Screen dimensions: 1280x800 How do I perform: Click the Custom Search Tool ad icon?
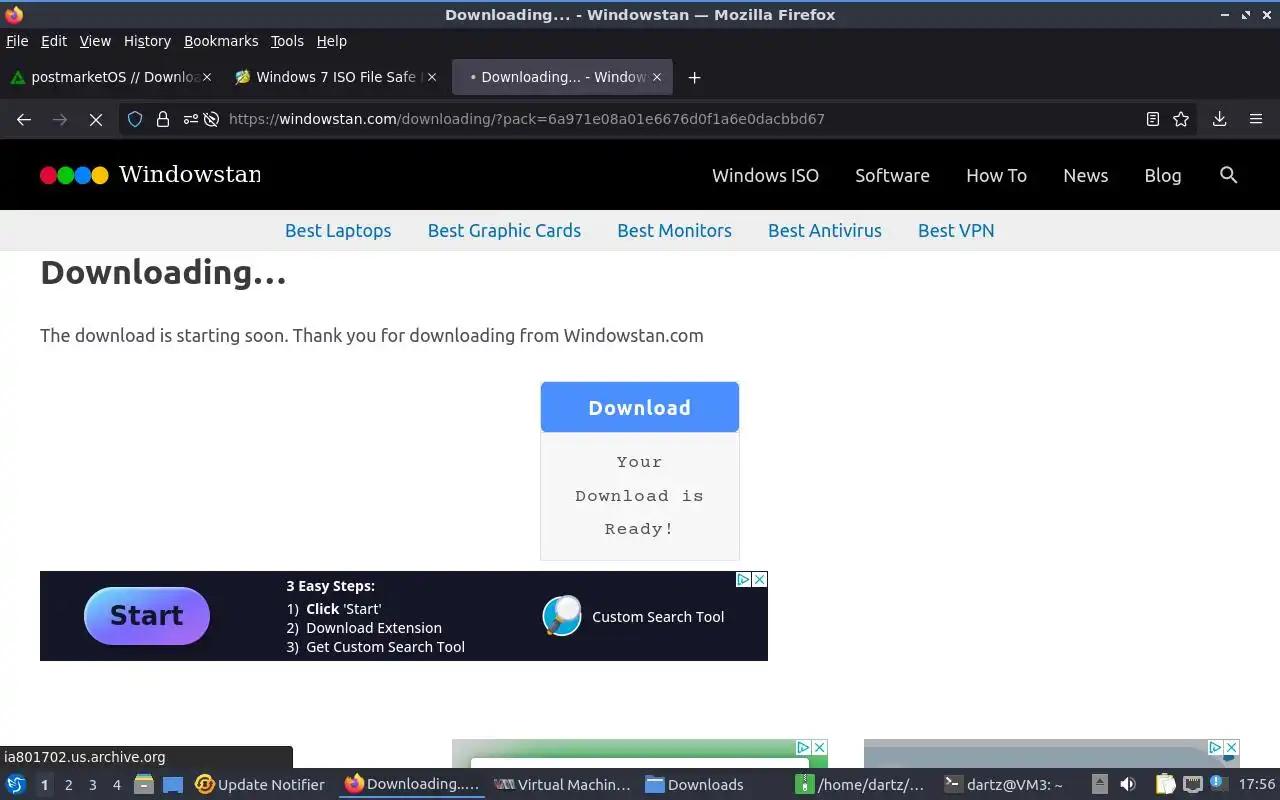coord(562,616)
